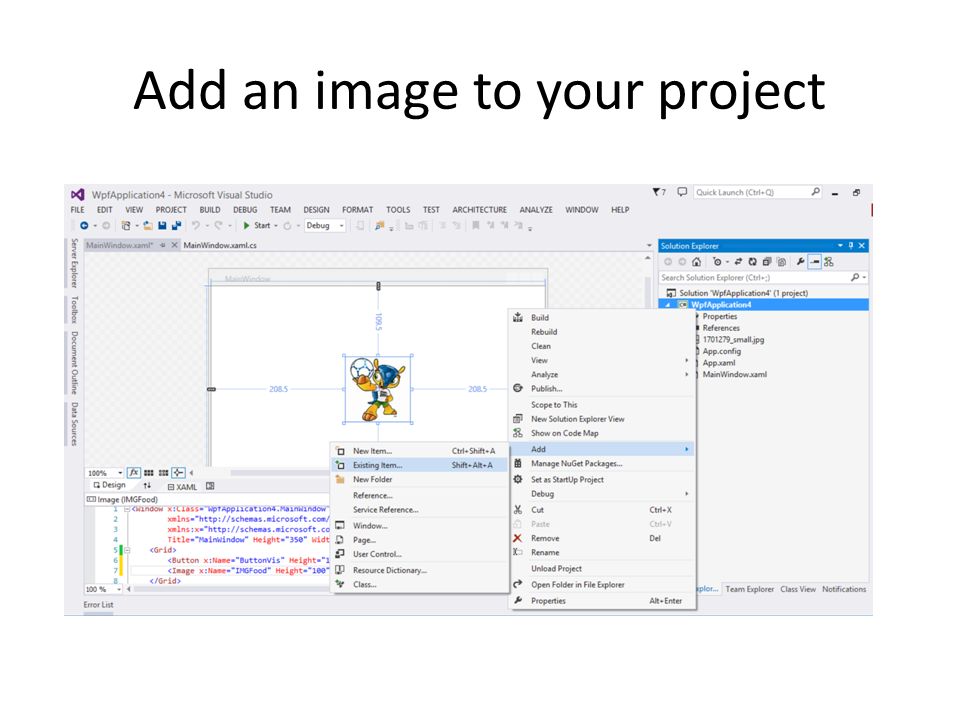This screenshot has width=960, height=720.
Task: Collapse the Grid element in XAML
Action: (127, 550)
